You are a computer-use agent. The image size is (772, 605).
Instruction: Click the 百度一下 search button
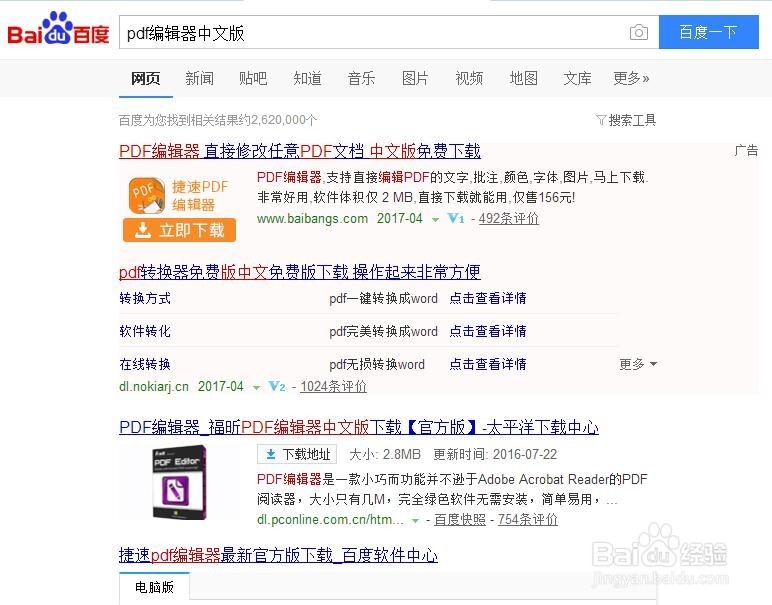pyautogui.click(x=708, y=32)
